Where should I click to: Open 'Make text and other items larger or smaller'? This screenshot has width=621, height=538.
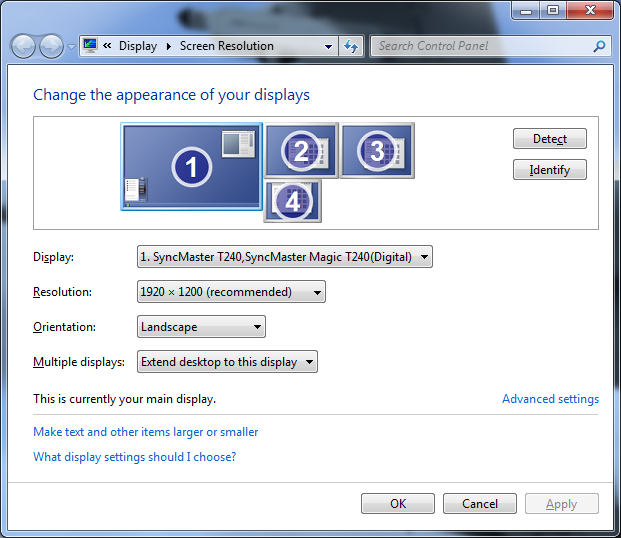pos(146,432)
